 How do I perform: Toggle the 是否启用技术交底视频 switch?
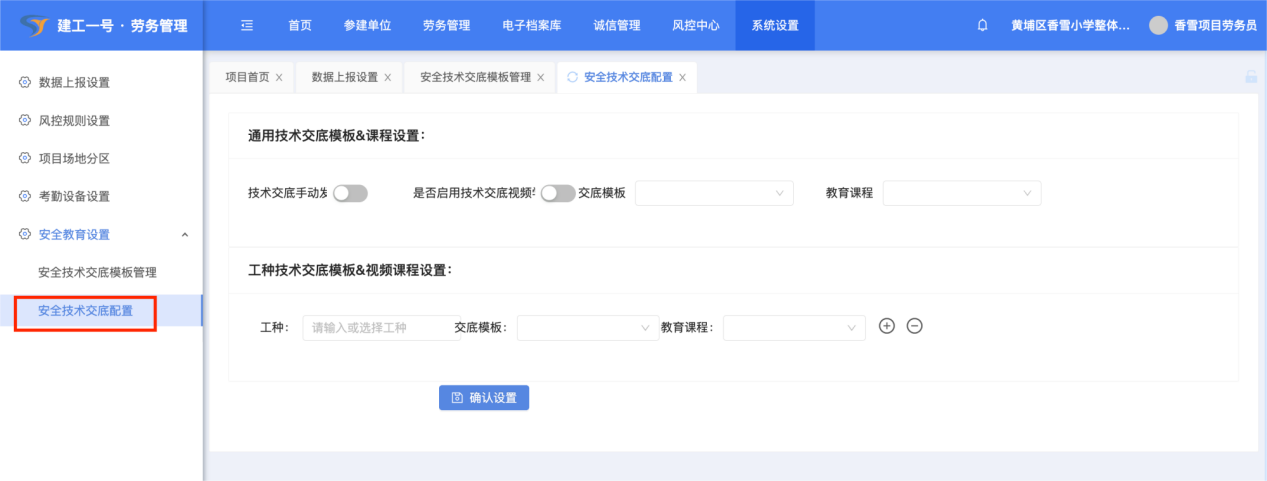pos(558,193)
